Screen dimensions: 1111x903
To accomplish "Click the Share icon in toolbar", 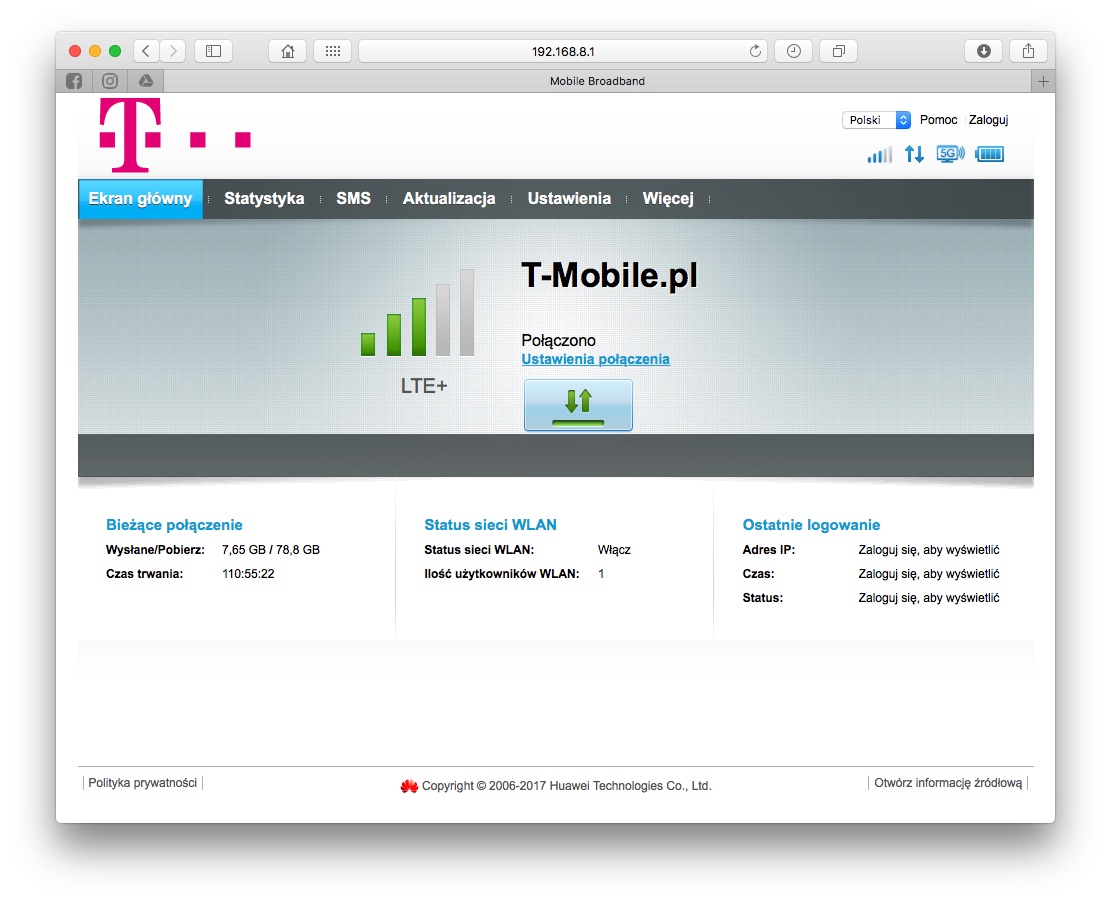I will 1028,51.
